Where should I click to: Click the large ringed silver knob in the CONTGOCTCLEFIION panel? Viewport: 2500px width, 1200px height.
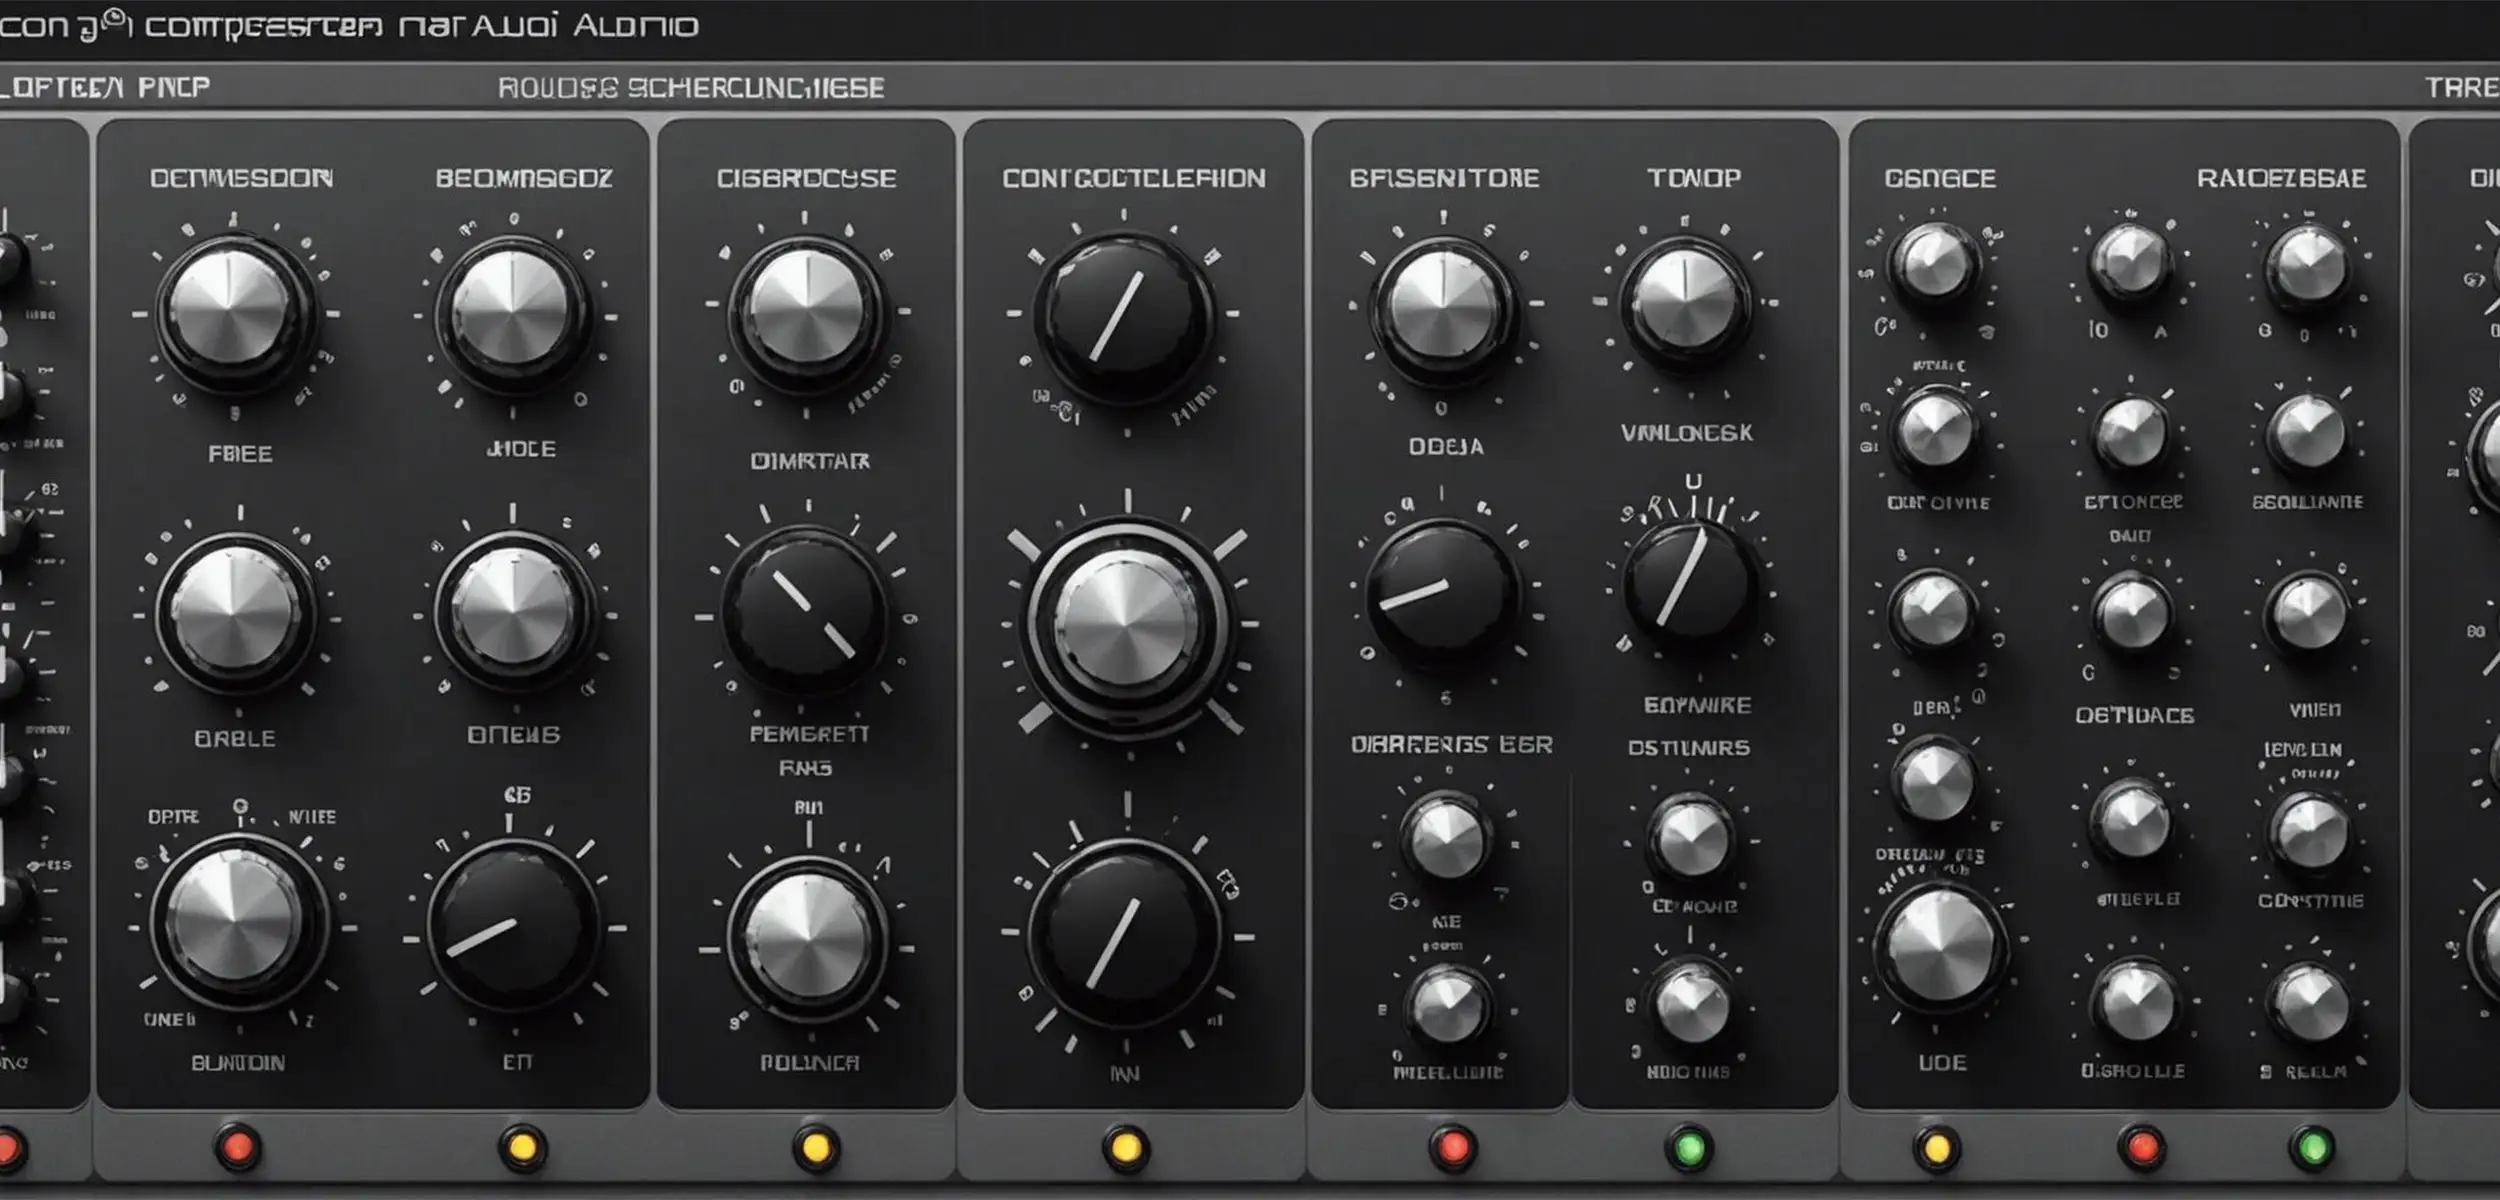[1127, 624]
